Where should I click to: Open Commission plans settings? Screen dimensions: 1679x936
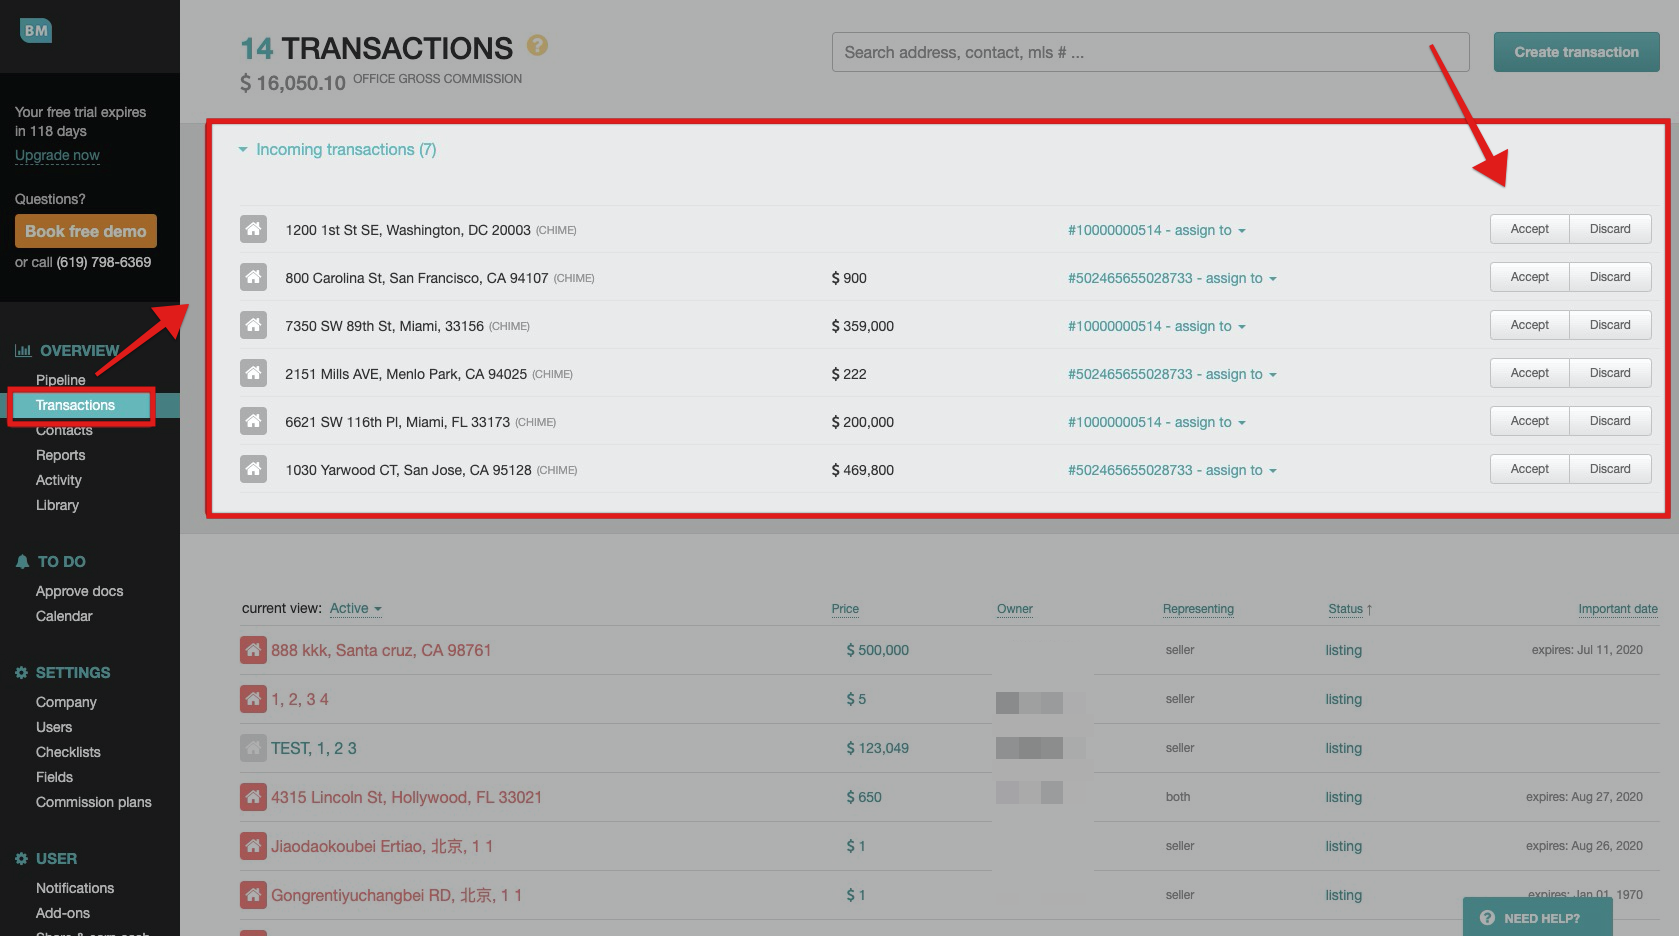(x=94, y=802)
